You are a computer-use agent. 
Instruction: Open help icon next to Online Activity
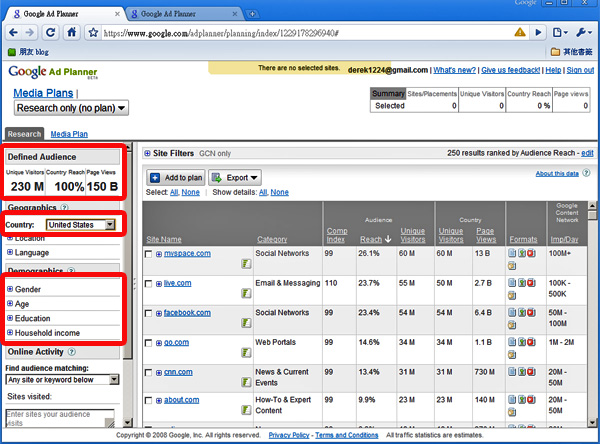(72, 351)
